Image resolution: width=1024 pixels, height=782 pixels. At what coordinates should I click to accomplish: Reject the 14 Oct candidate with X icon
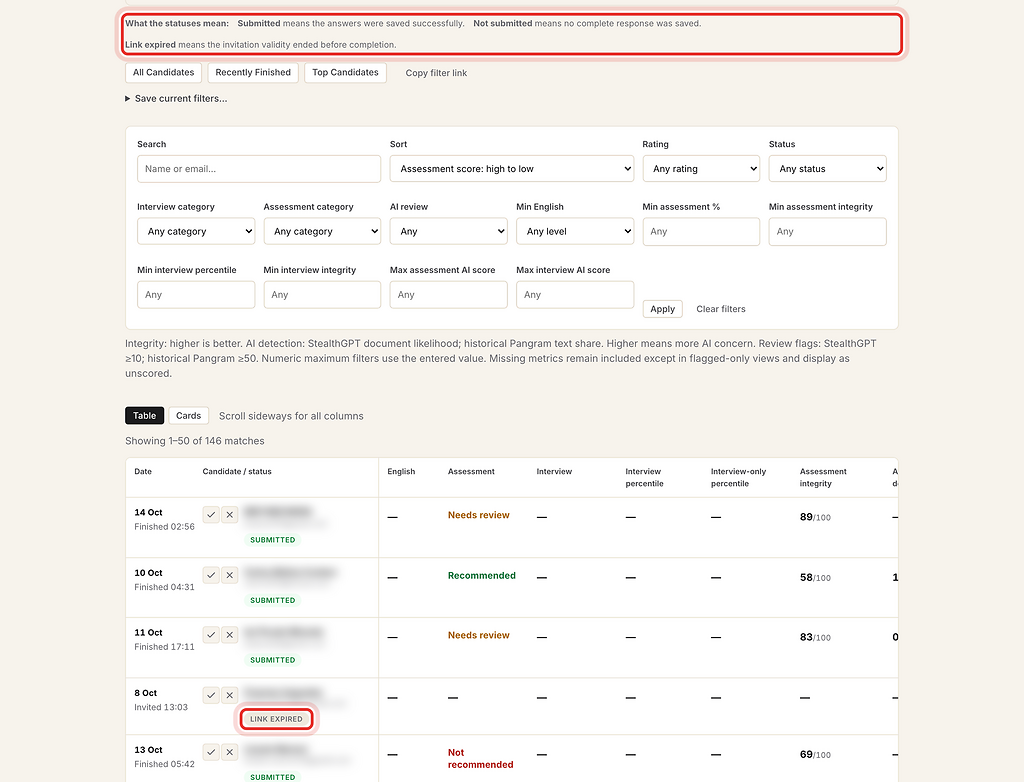229,515
